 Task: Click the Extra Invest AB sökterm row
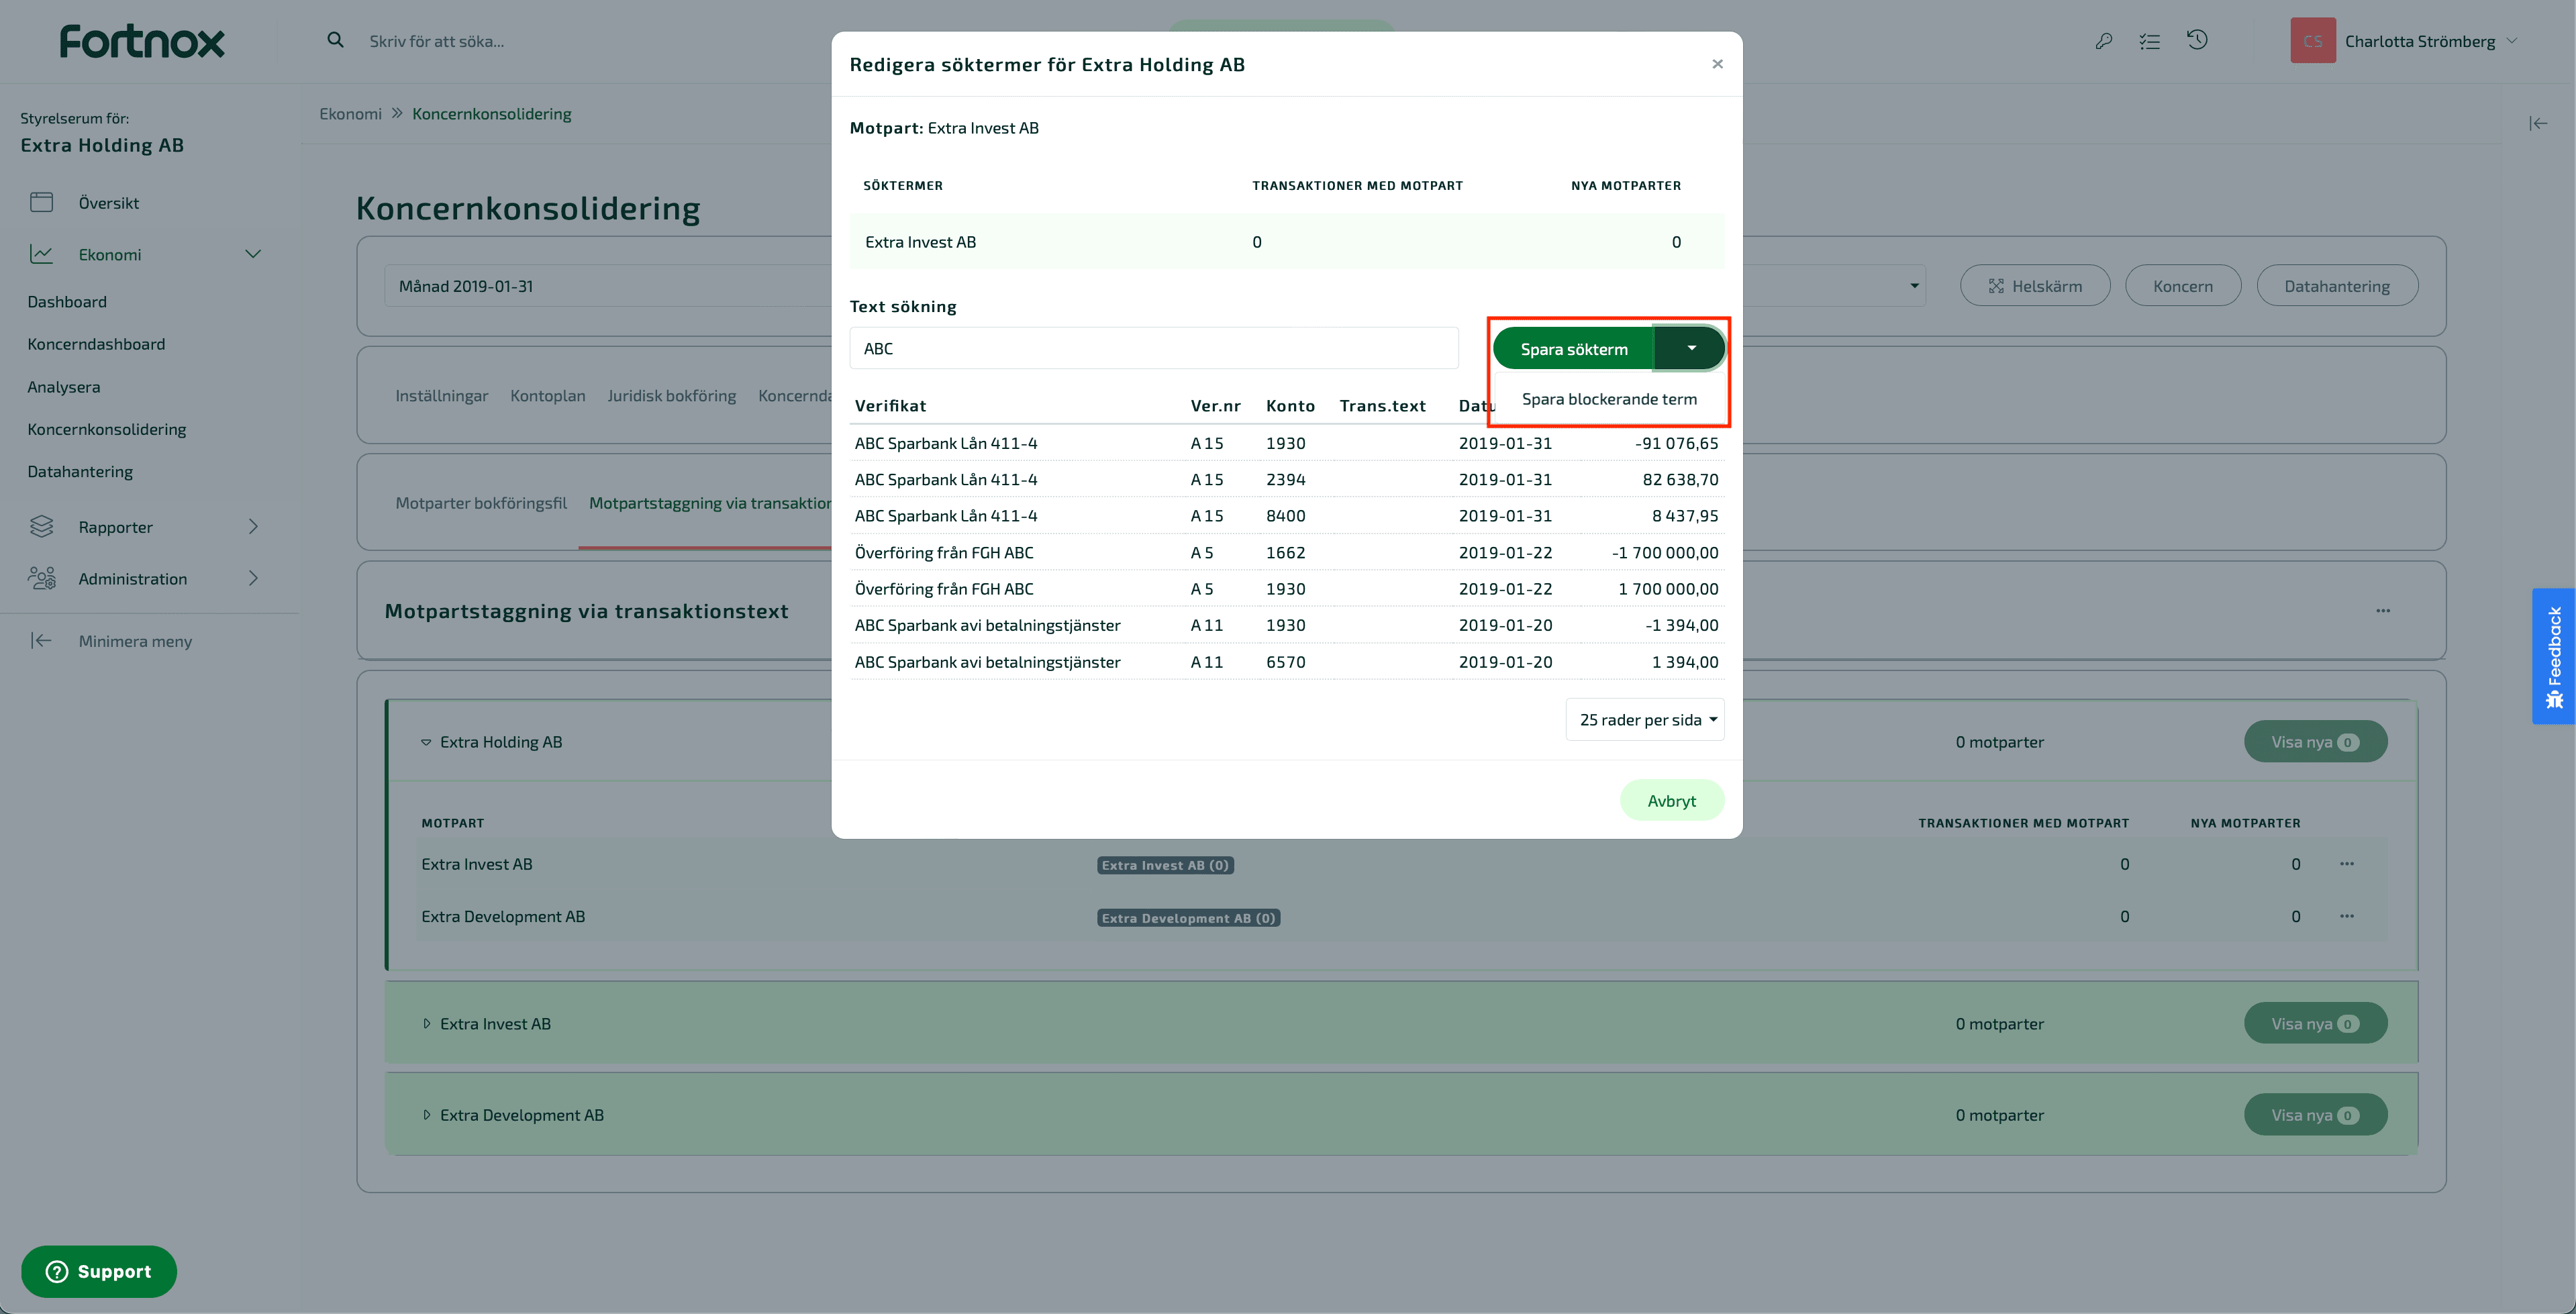(x=1286, y=241)
